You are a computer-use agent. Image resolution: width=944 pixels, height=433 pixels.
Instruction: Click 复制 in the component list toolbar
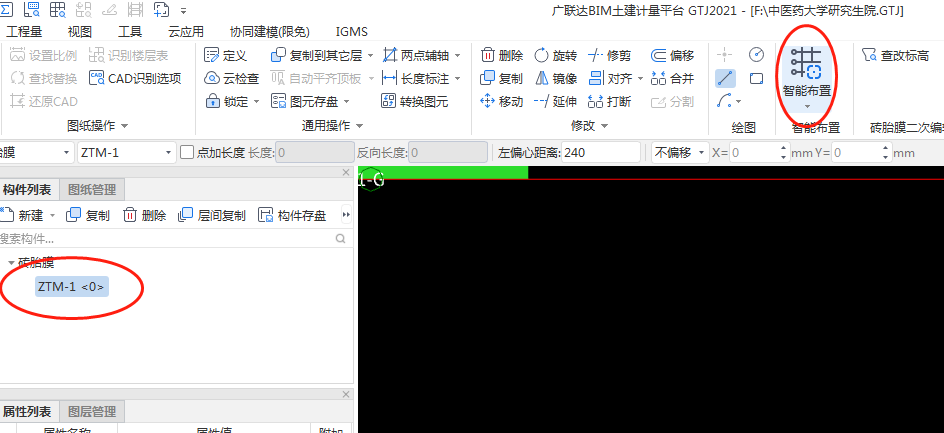click(x=88, y=215)
